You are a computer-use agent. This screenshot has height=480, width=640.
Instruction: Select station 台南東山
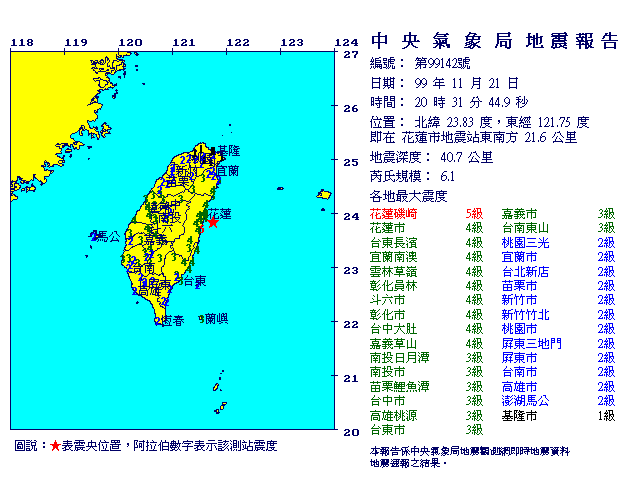tap(525, 228)
